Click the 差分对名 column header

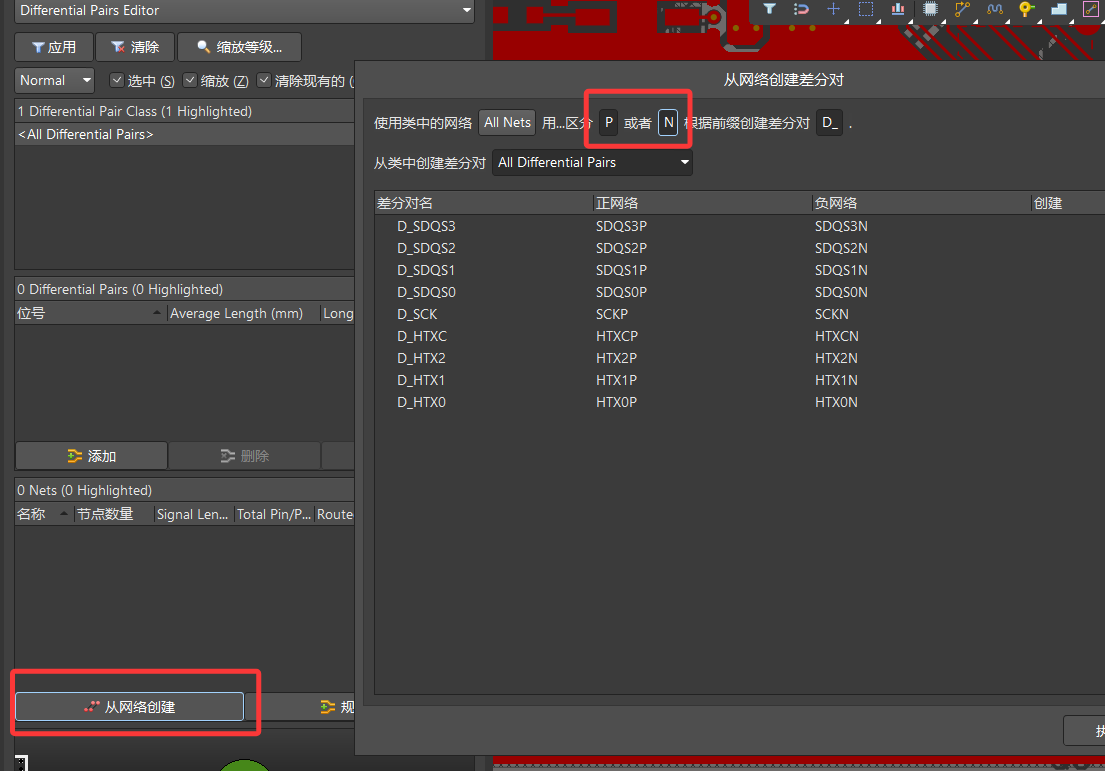(483, 203)
